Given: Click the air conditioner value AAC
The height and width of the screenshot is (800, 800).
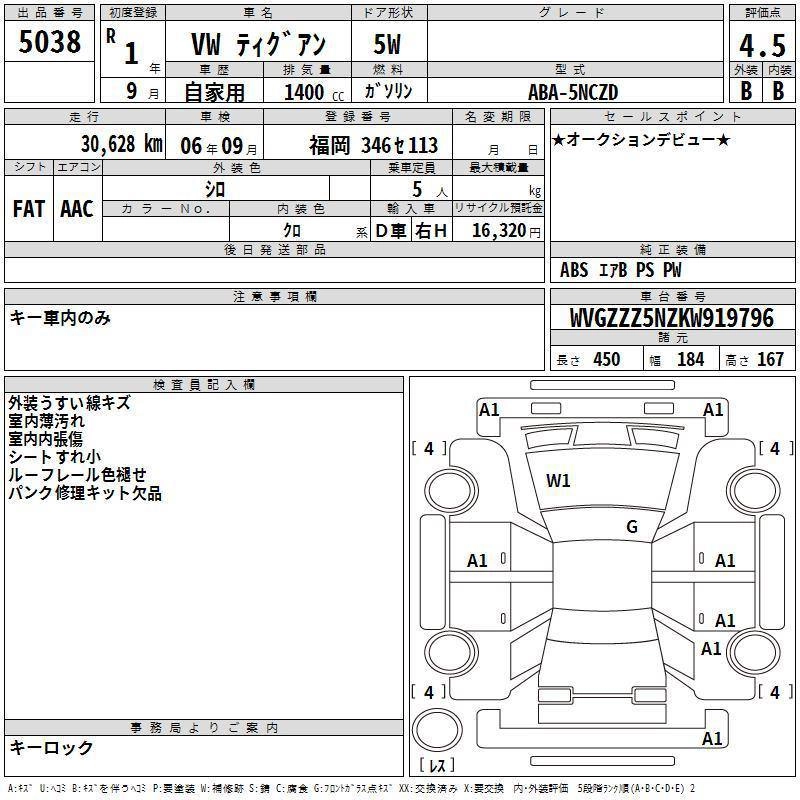Looking at the screenshot, I should (x=77, y=209).
